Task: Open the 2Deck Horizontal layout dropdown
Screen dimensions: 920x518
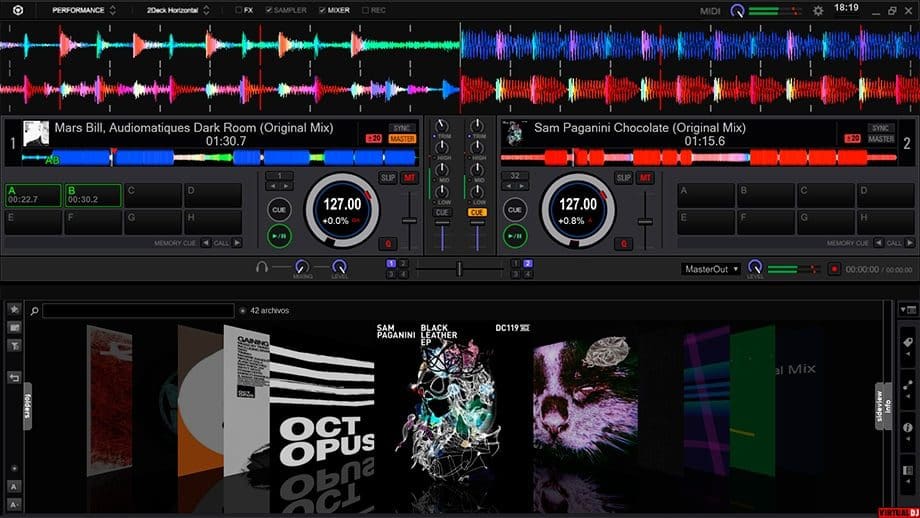Action: coord(178,10)
